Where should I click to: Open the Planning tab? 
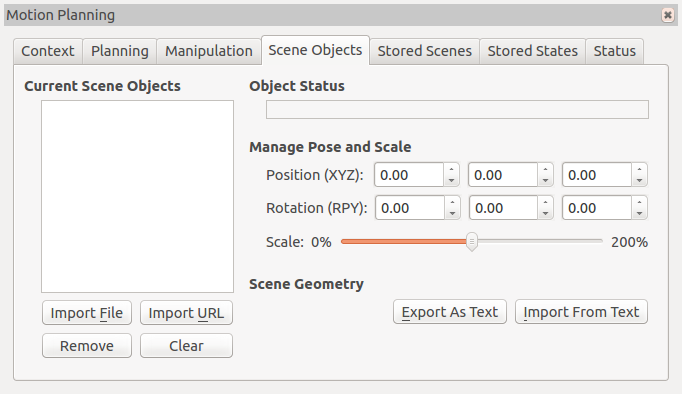pos(120,51)
